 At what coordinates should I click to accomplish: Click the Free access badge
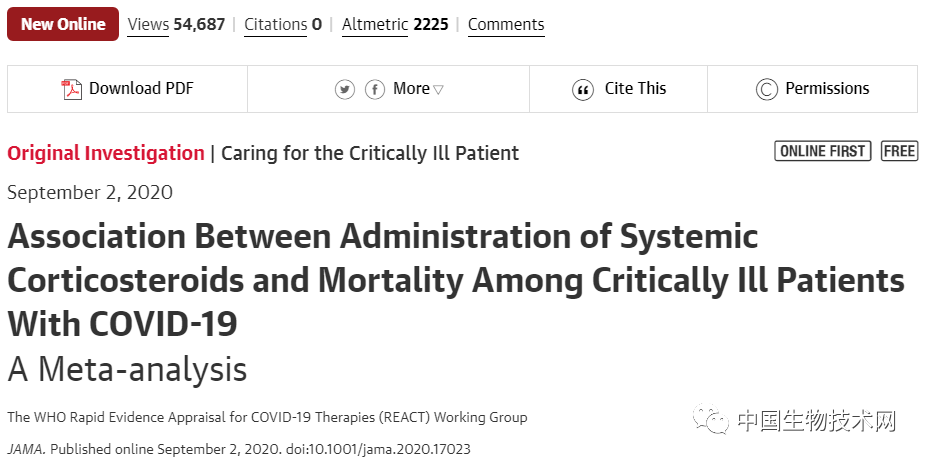(899, 151)
